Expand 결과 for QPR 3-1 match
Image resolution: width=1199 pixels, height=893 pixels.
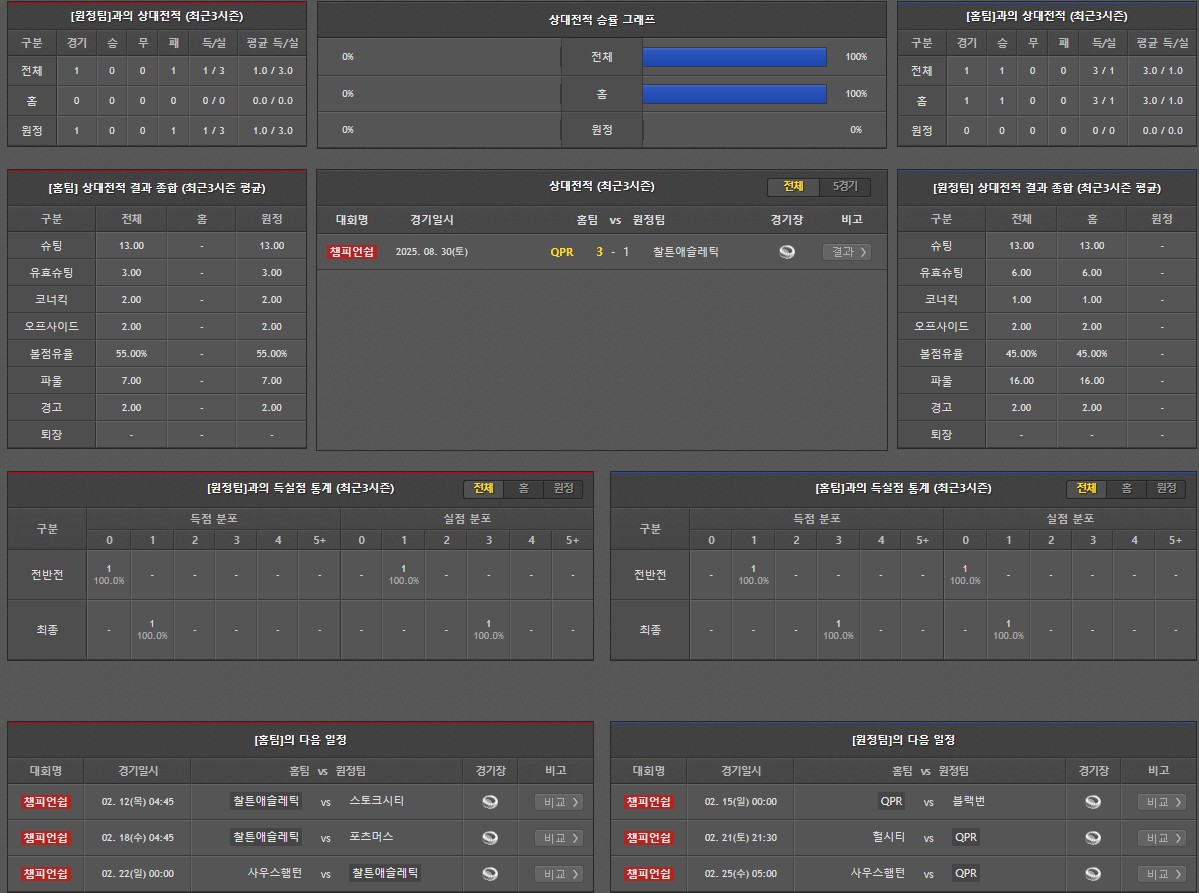click(846, 252)
